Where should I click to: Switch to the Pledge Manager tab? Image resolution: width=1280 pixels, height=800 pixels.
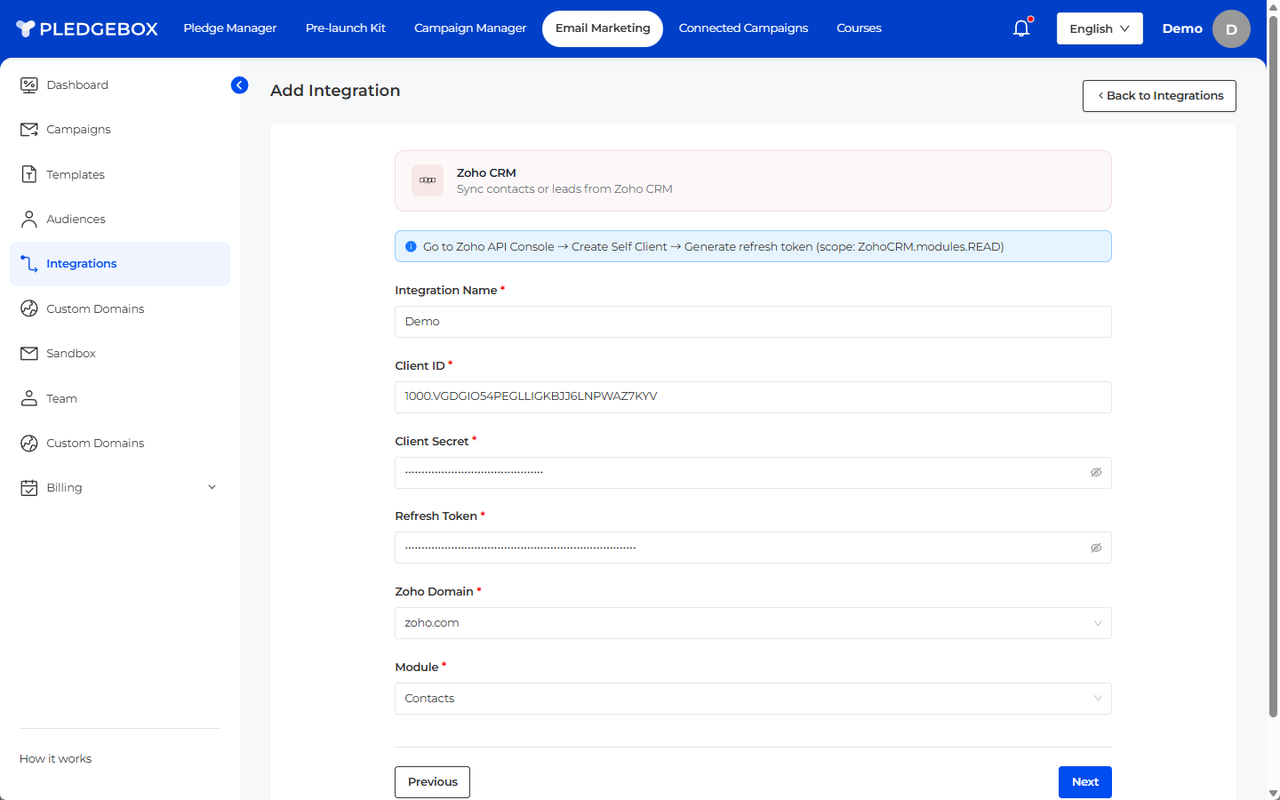coord(230,28)
